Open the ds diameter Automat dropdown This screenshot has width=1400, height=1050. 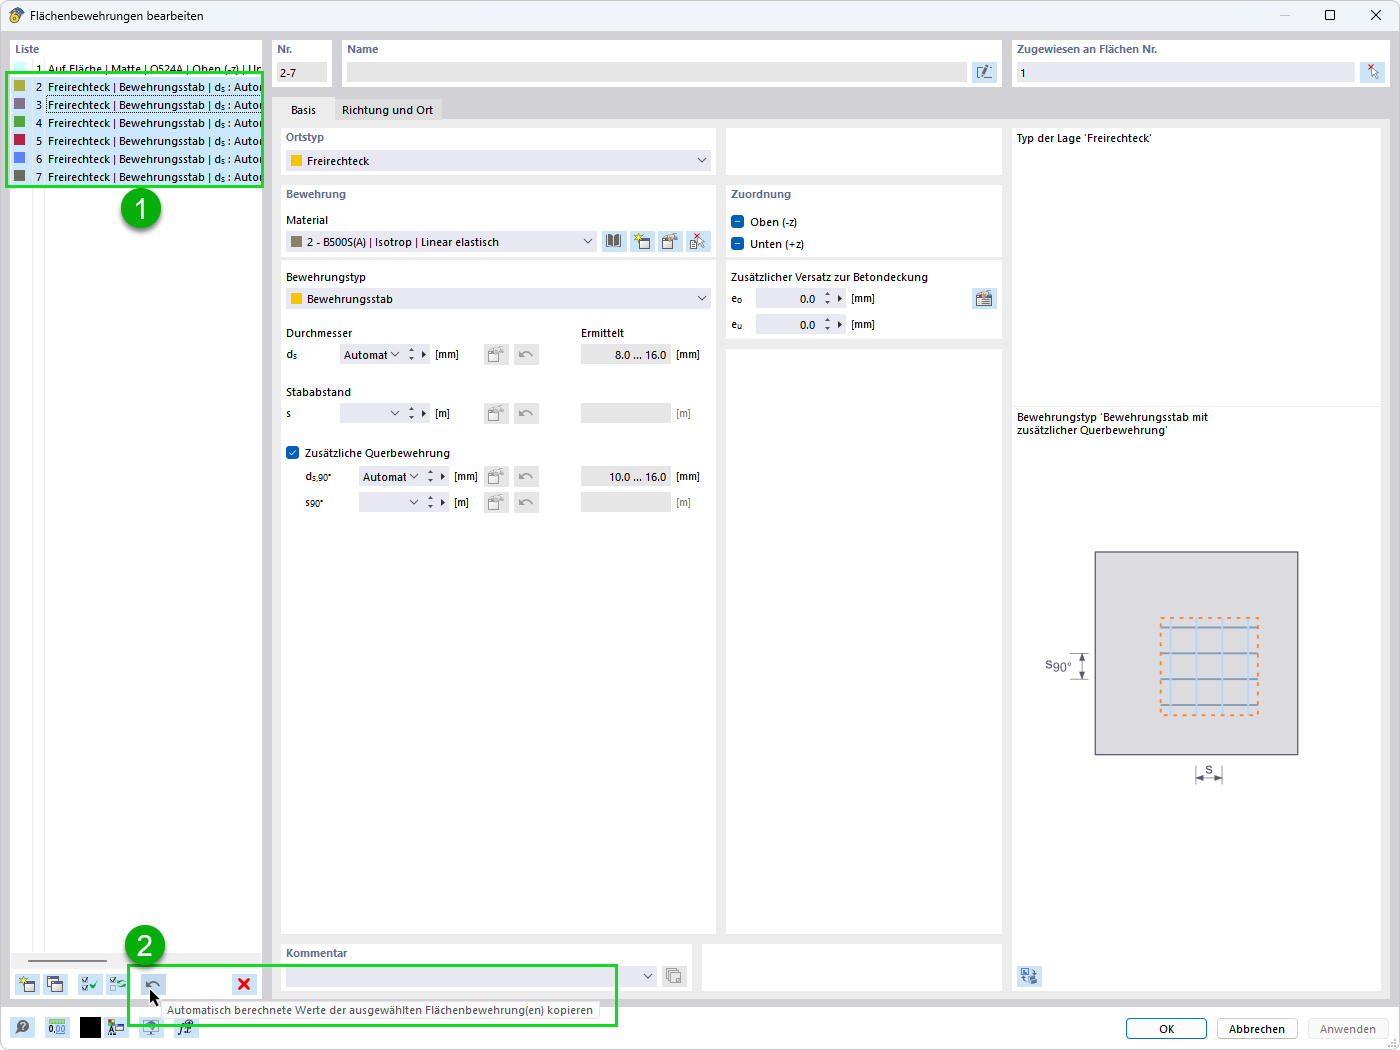coord(395,354)
